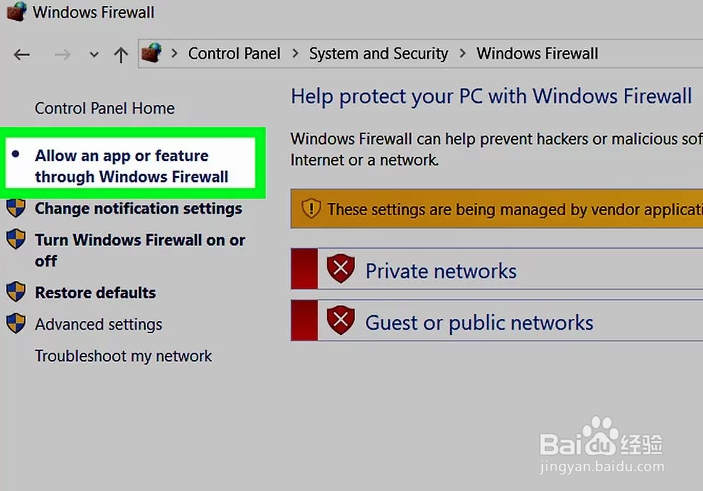This screenshot has height=491, width=703.
Task: Click the forward navigation arrow
Action: pos(62,54)
